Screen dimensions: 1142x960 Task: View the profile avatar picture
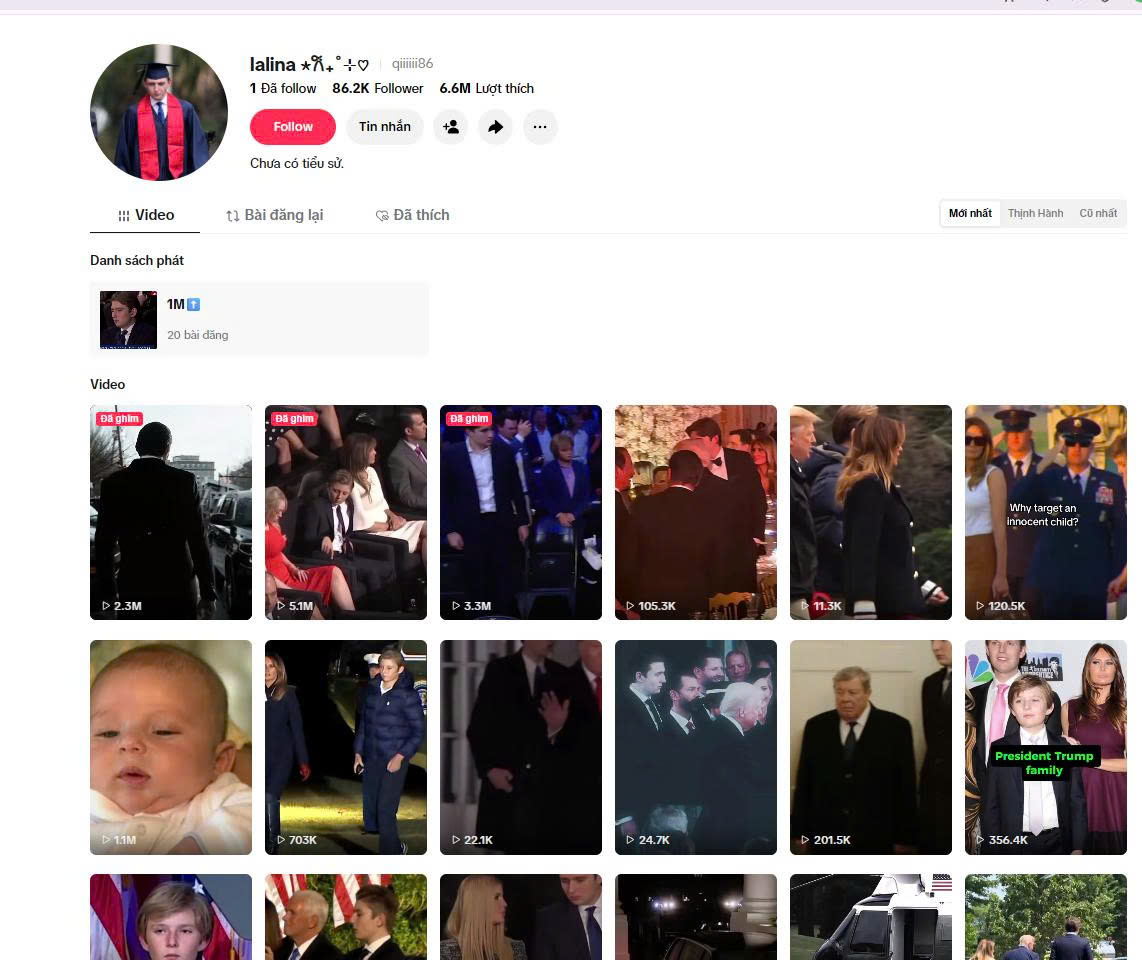[x=159, y=112]
